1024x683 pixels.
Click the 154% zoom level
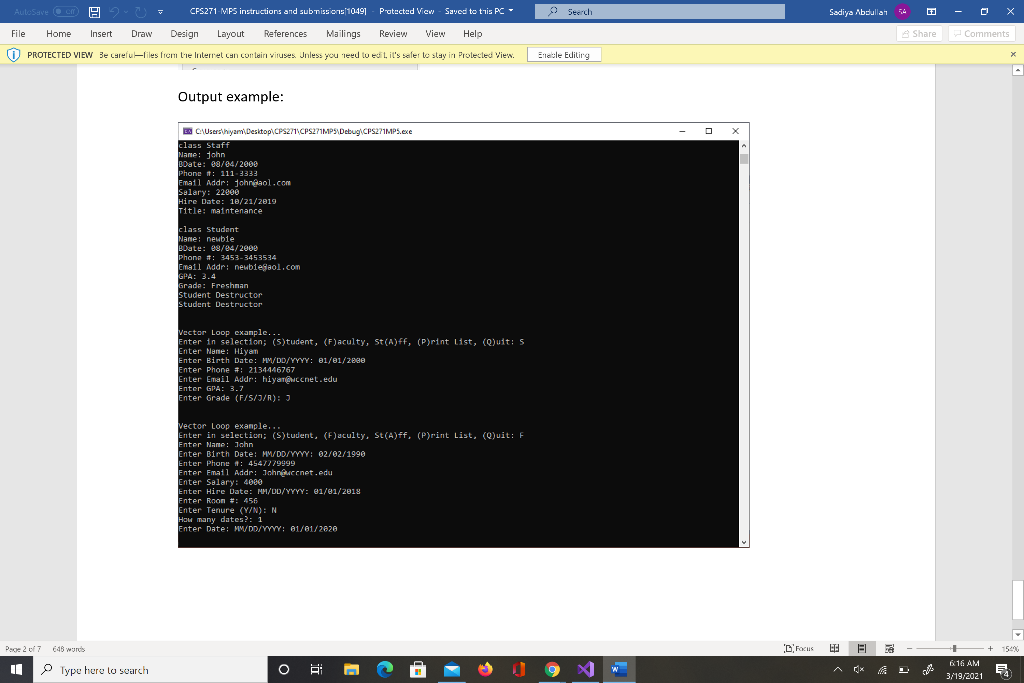click(1010, 649)
